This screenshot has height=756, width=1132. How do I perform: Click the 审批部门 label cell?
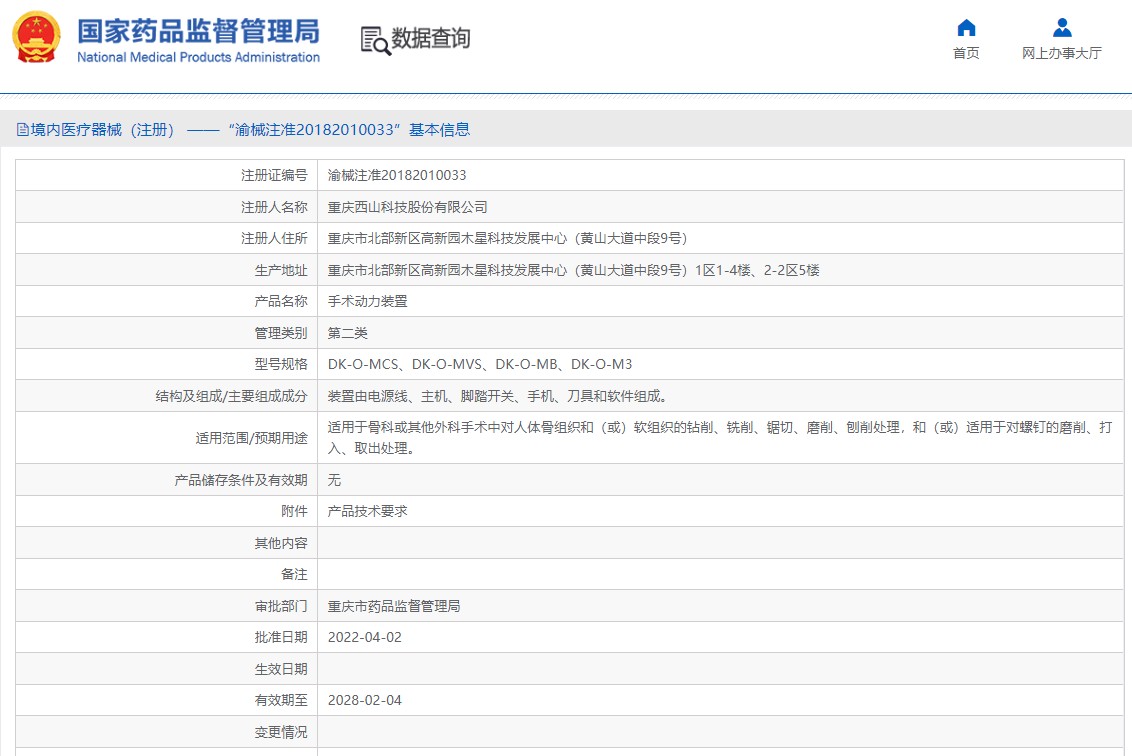click(167, 607)
